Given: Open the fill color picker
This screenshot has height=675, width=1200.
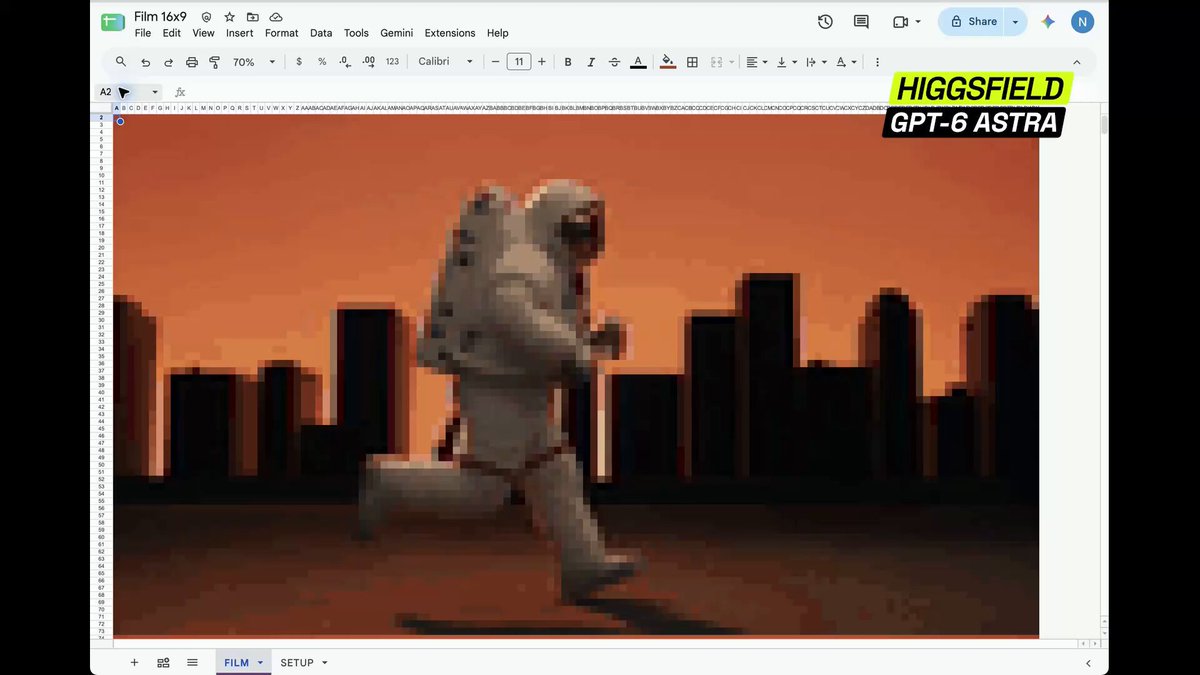Looking at the screenshot, I should point(668,62).
